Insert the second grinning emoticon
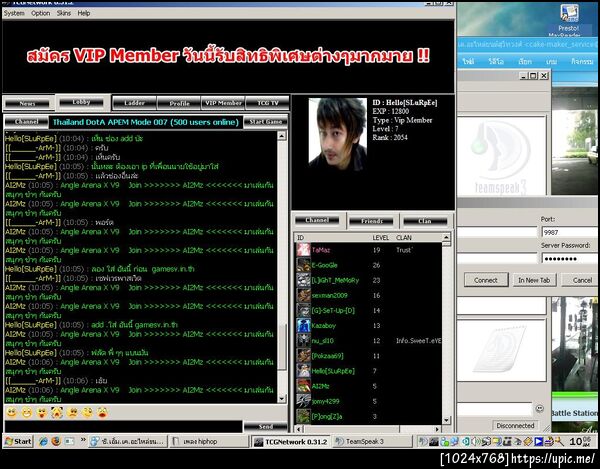Viewport: 600px width, 469px height. [27, 412]
